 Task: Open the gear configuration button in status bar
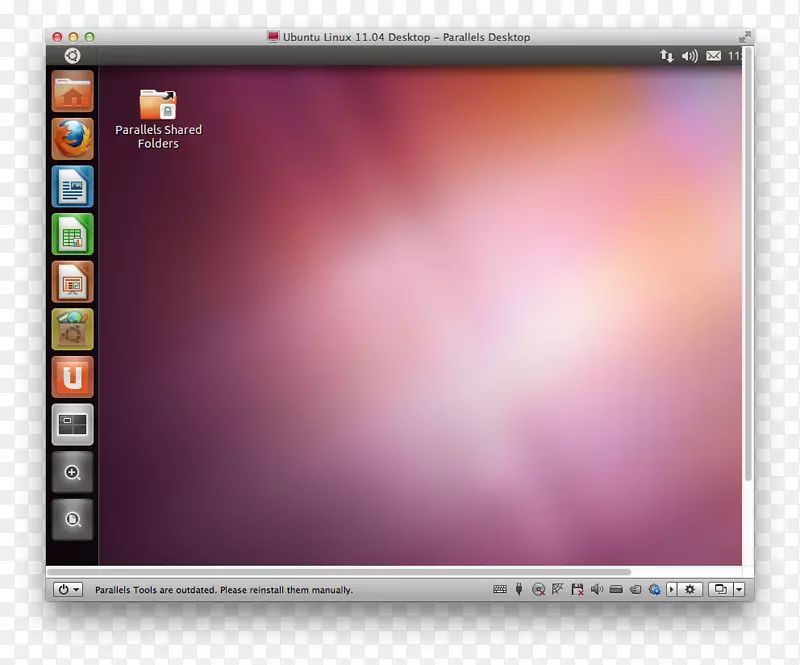point(689,590)
